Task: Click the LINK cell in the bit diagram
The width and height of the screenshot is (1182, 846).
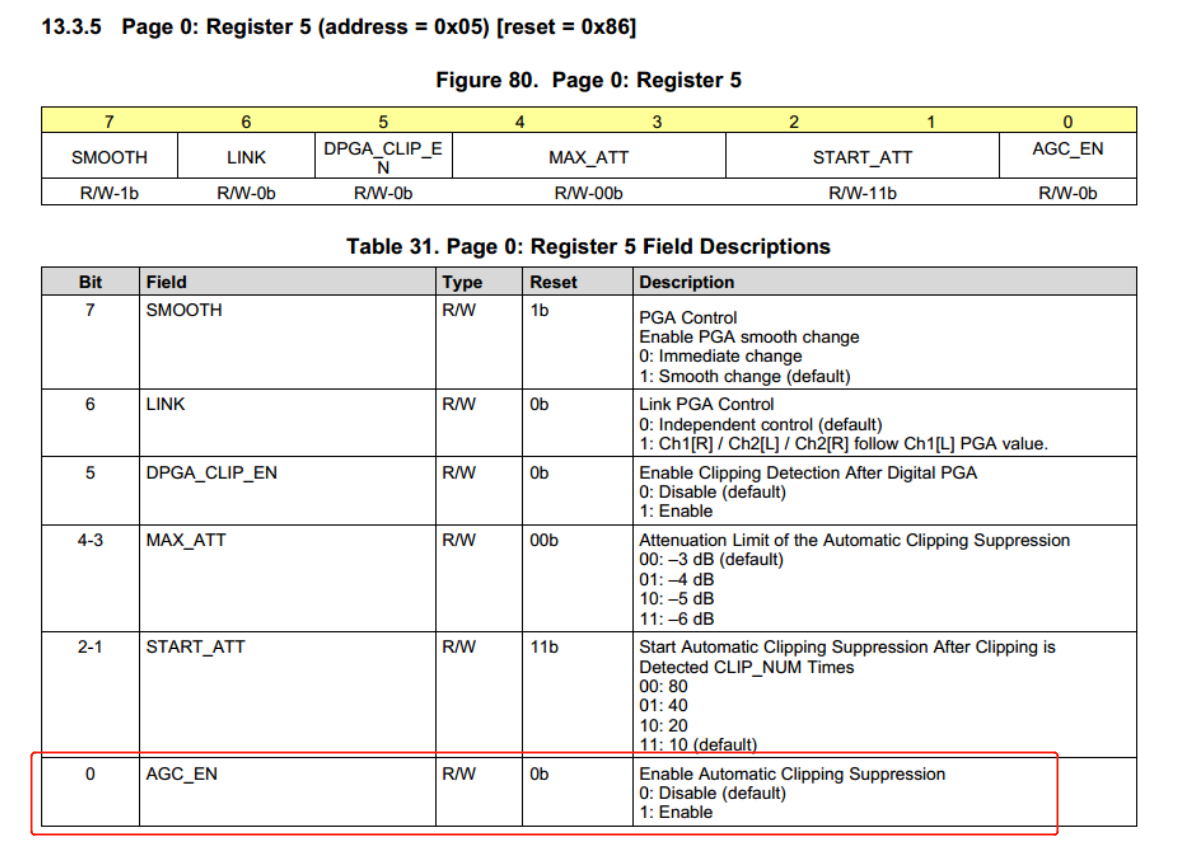Action: 247,157
